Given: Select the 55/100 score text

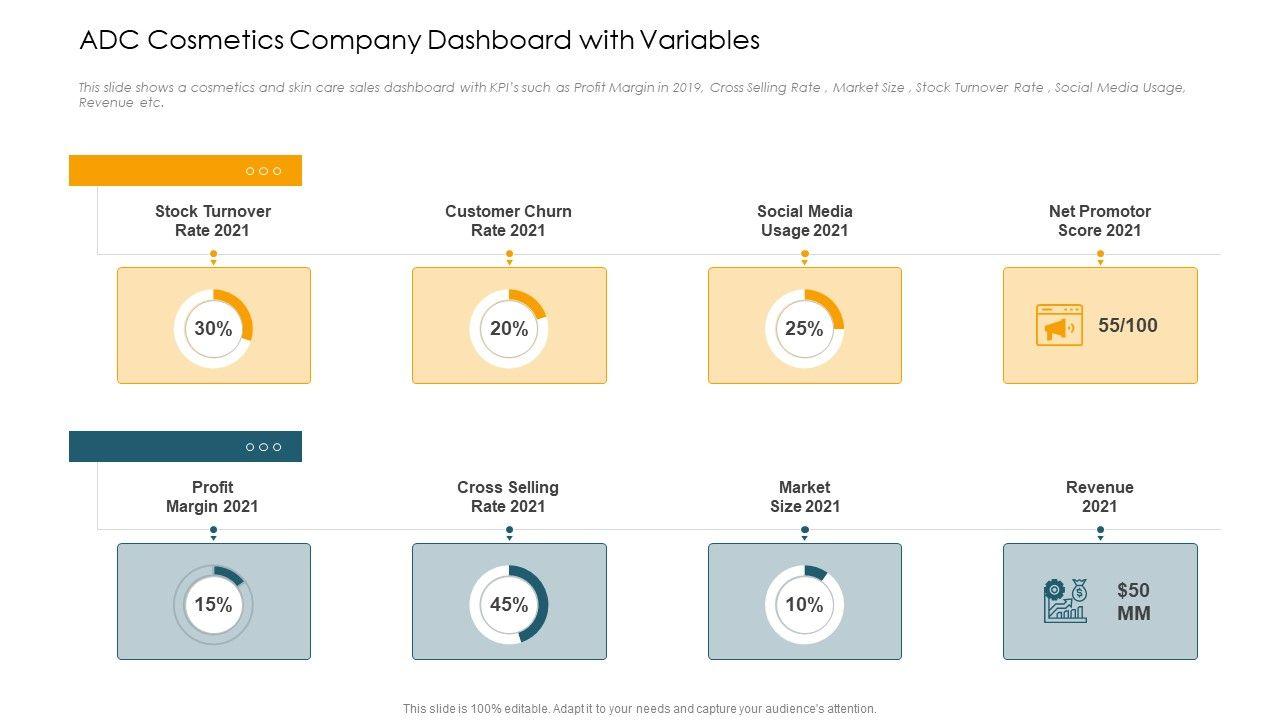Looking at the screenshot, I should pos(1127,326).
